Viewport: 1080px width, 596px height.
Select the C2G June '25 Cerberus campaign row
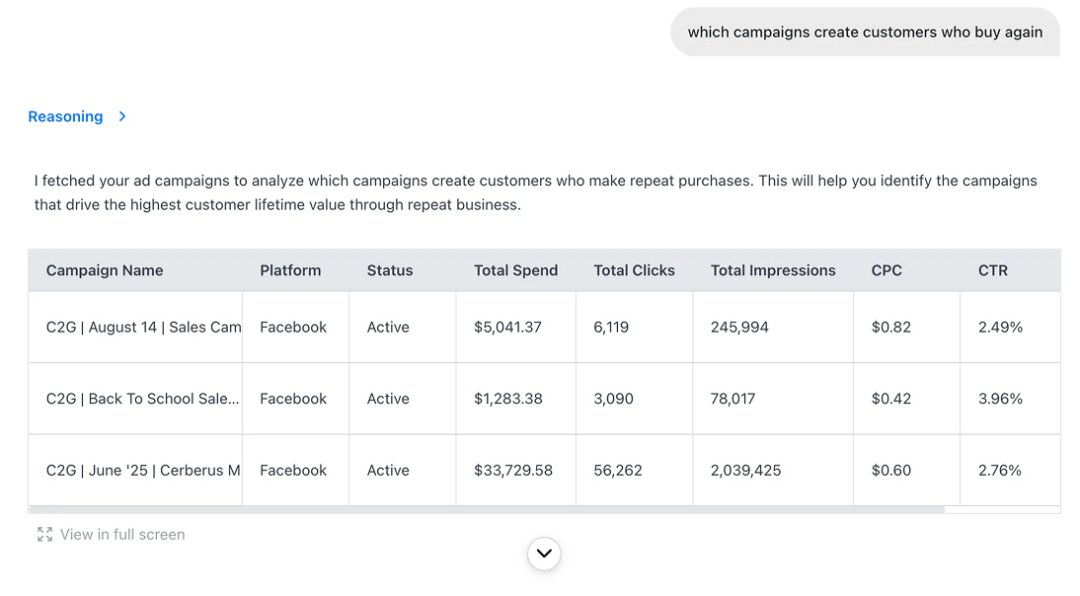click(141, 470)
